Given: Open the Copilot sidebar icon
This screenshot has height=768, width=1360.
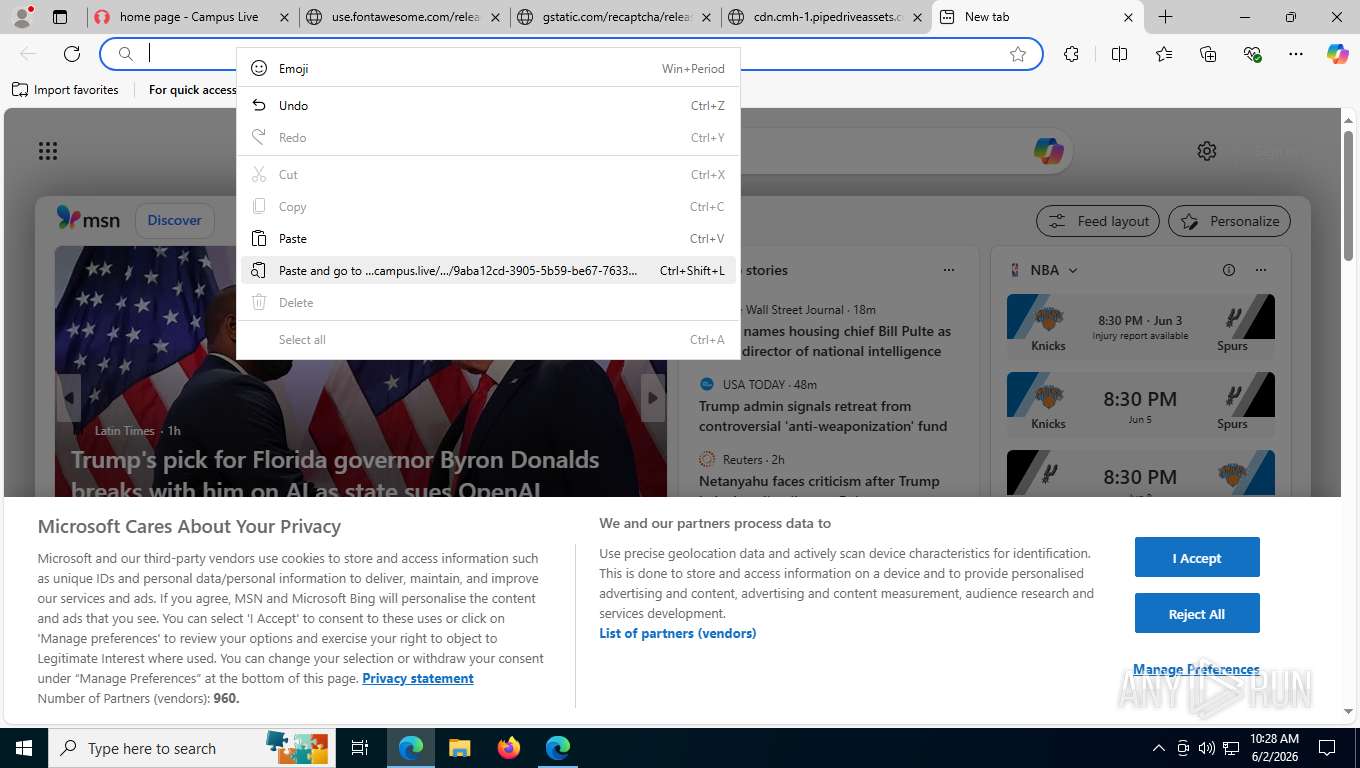Looking at the screenshot, I should click(1337, 54).
